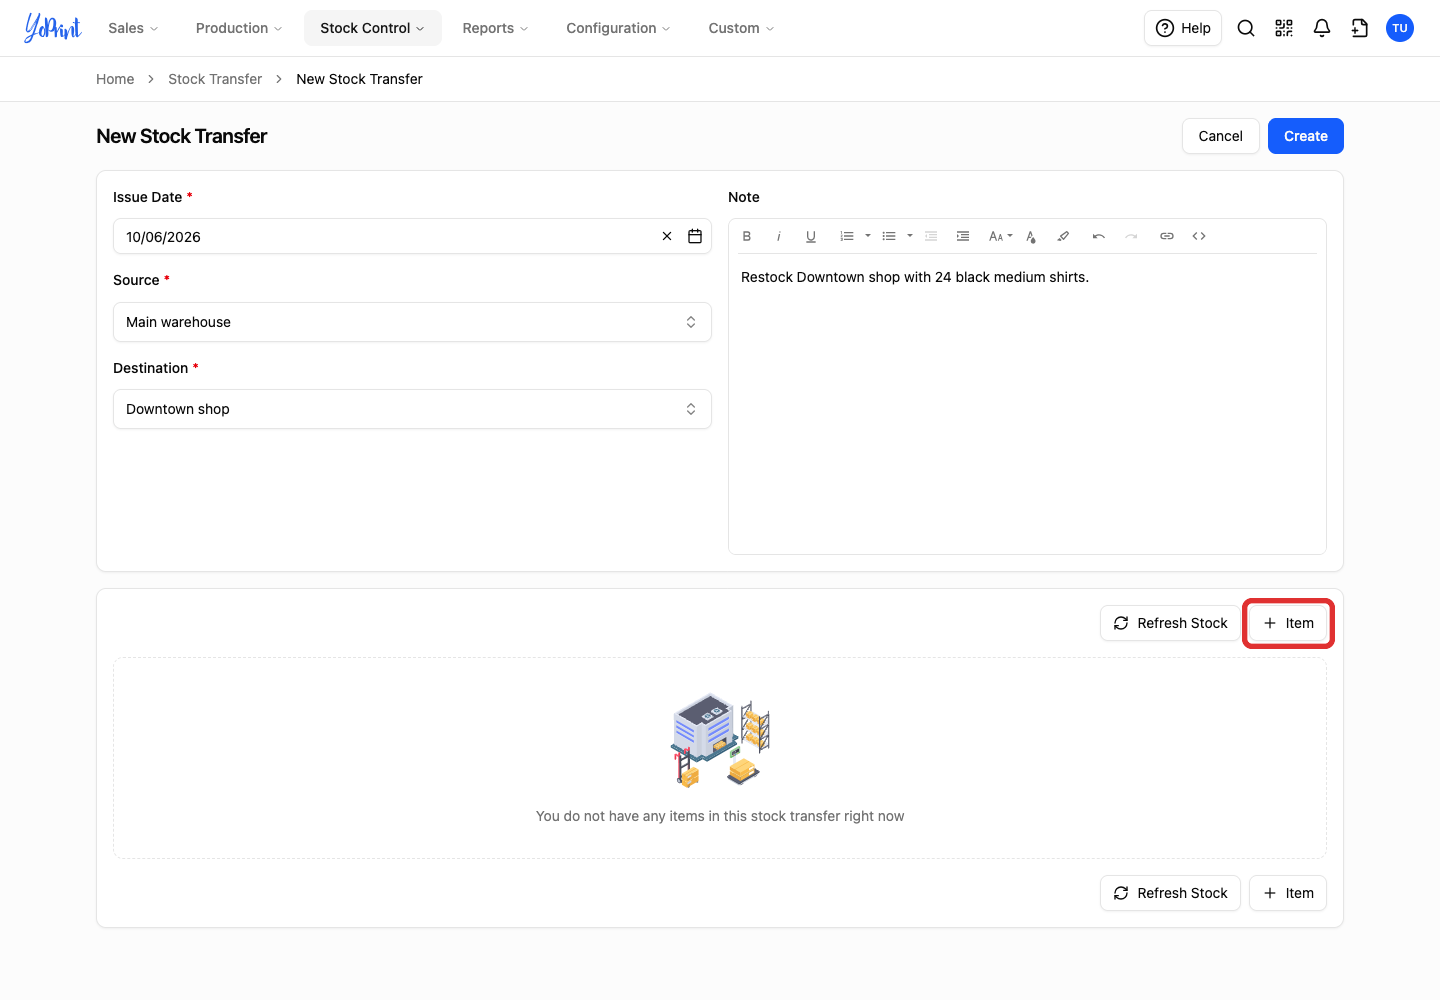Open the Stock Control menu
Screen dimensions: 1440x1000
[372, 28]
